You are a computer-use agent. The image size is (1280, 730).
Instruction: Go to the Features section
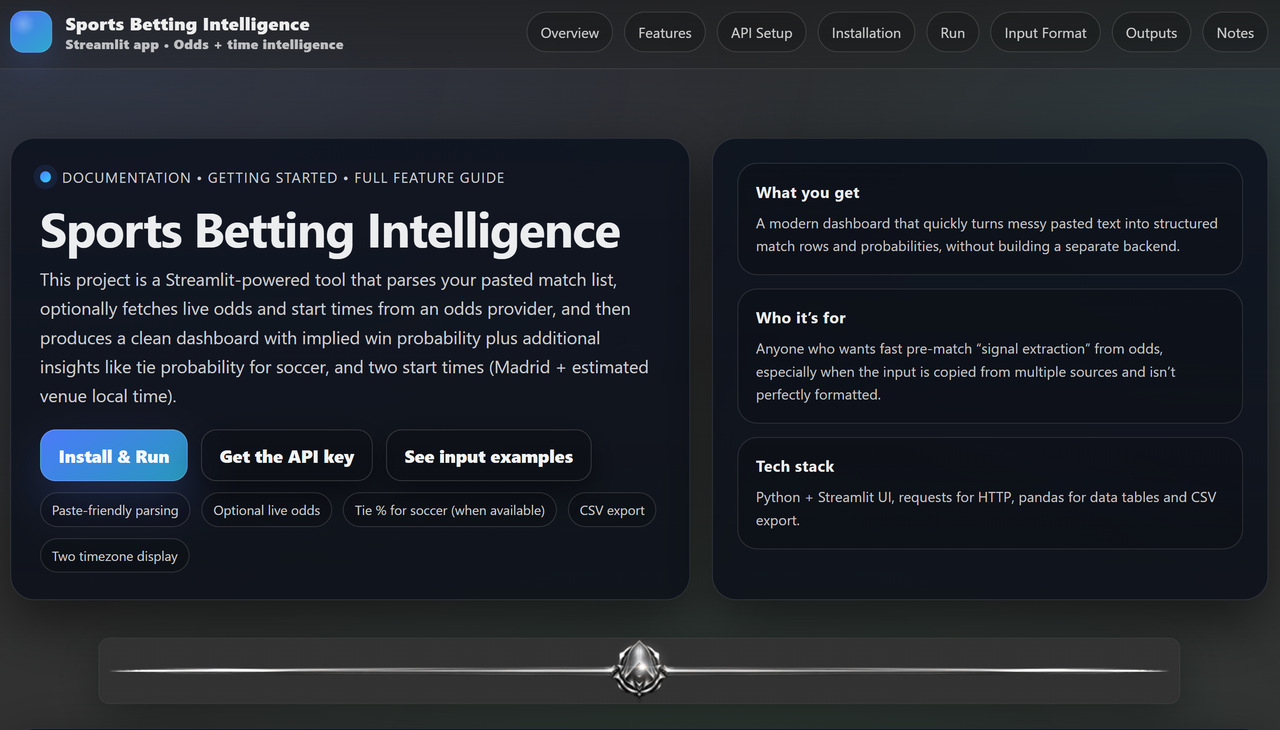pyautogui.click(x=665, y=33)
